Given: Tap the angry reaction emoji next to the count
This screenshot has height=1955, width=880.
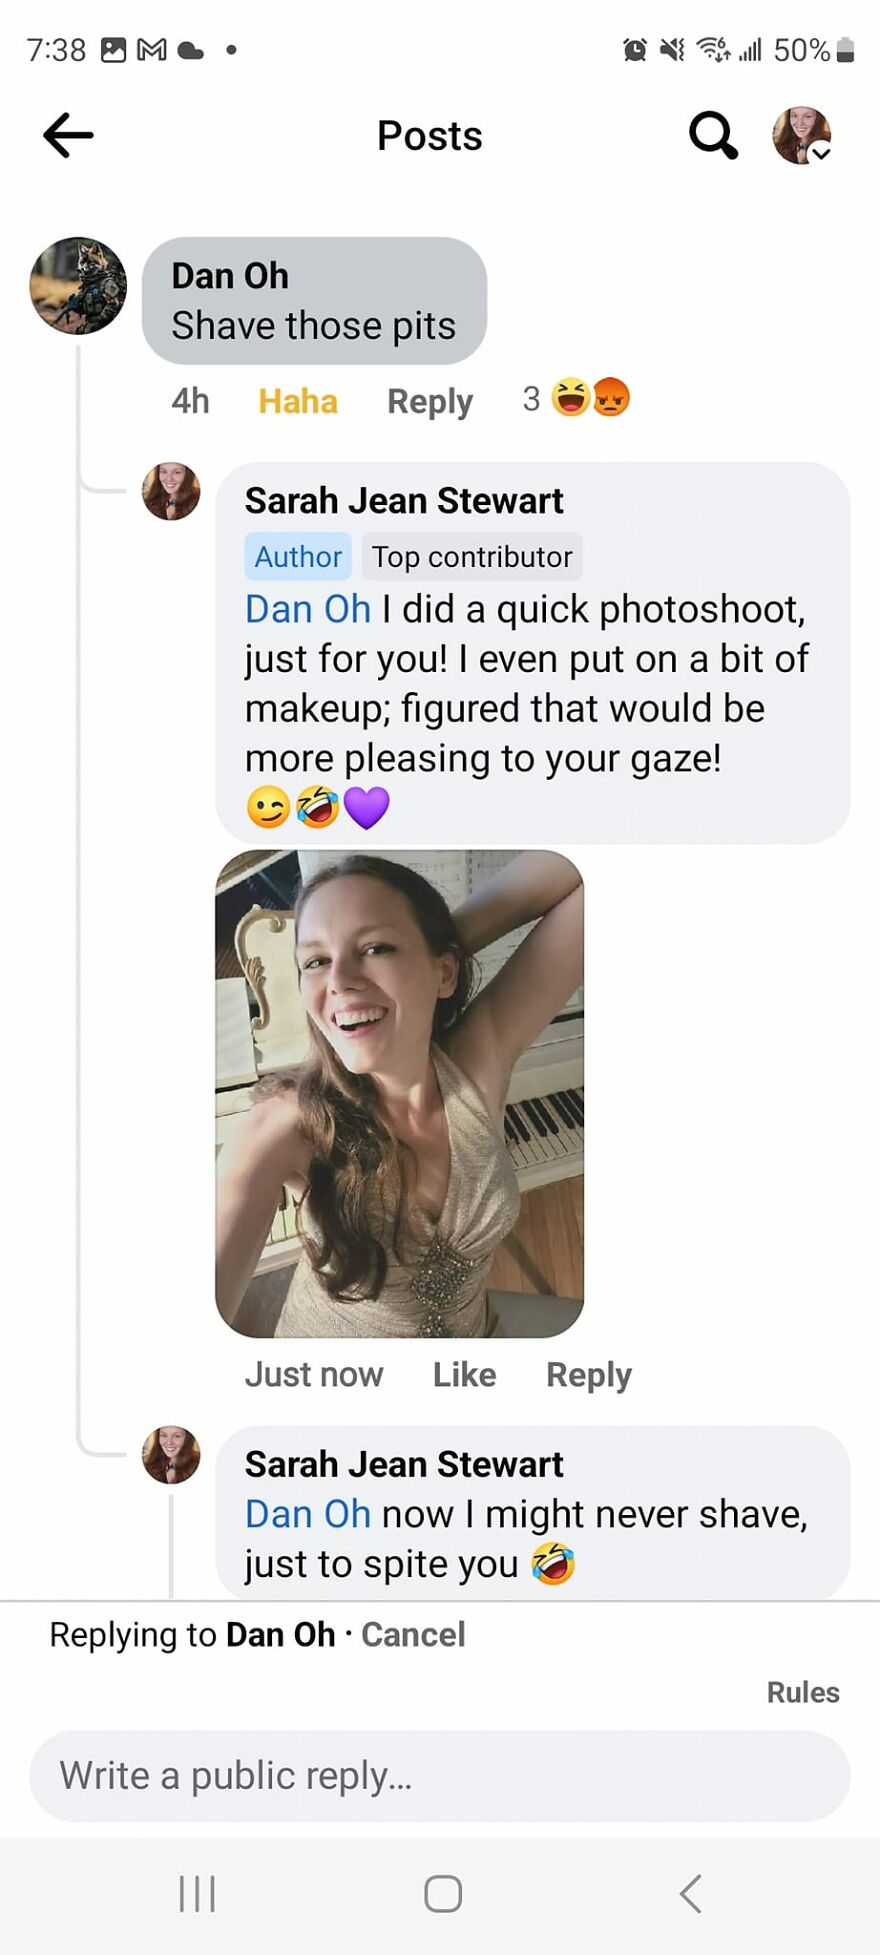Looking at the screenshot, I should (611, 397).
